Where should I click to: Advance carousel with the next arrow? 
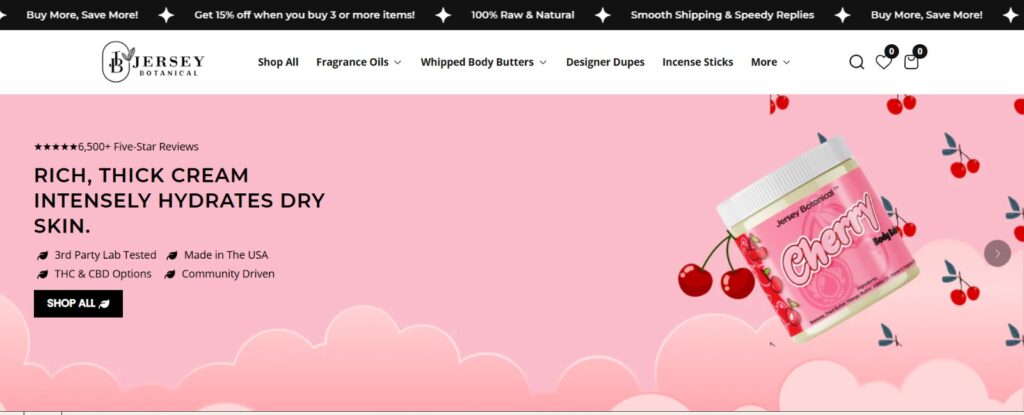coord(997,254)
